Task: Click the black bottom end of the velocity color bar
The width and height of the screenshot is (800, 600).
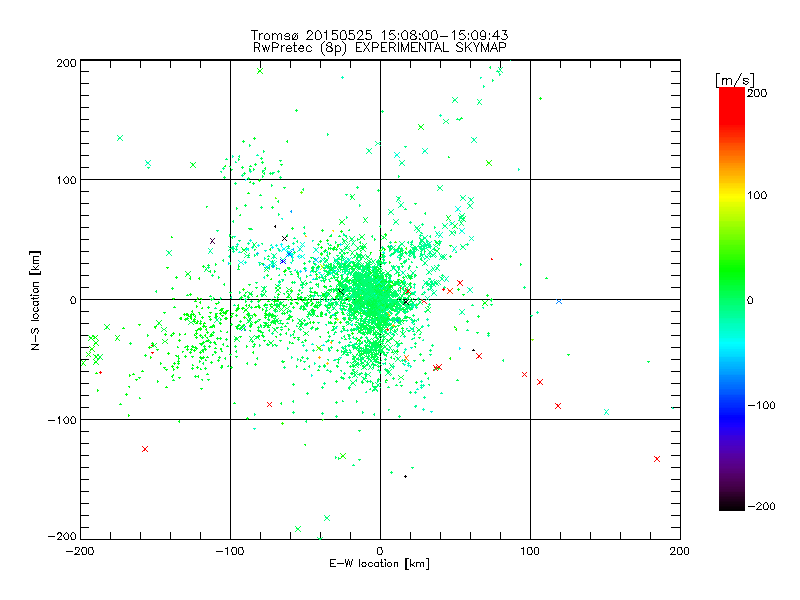Action: pos(732,505)
